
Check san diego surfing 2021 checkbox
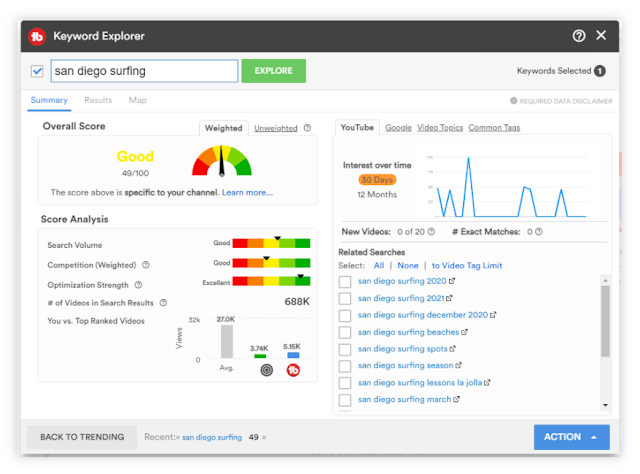click(x=345, y=298)
